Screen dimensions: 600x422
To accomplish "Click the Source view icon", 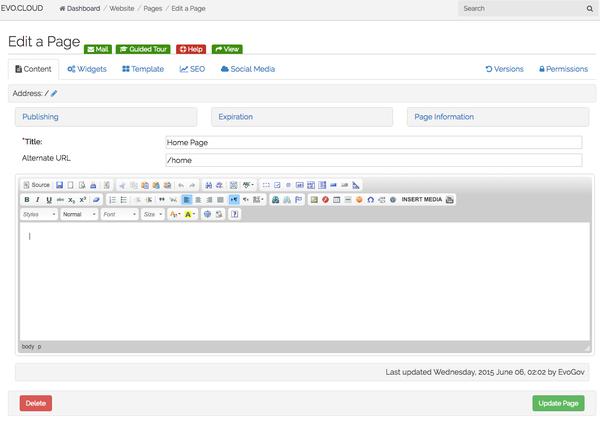I will [35, 185].
